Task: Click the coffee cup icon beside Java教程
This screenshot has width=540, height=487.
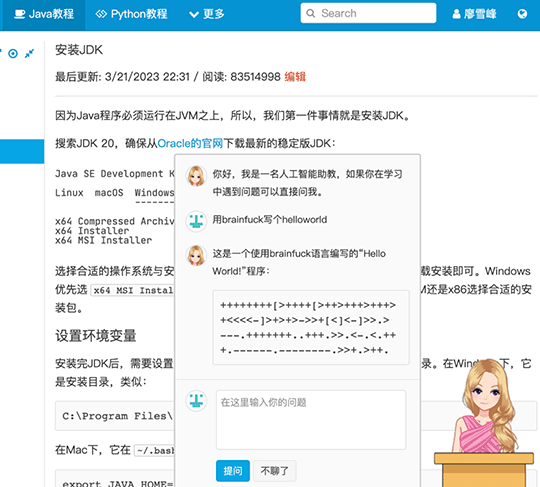Action: point(20,14)
